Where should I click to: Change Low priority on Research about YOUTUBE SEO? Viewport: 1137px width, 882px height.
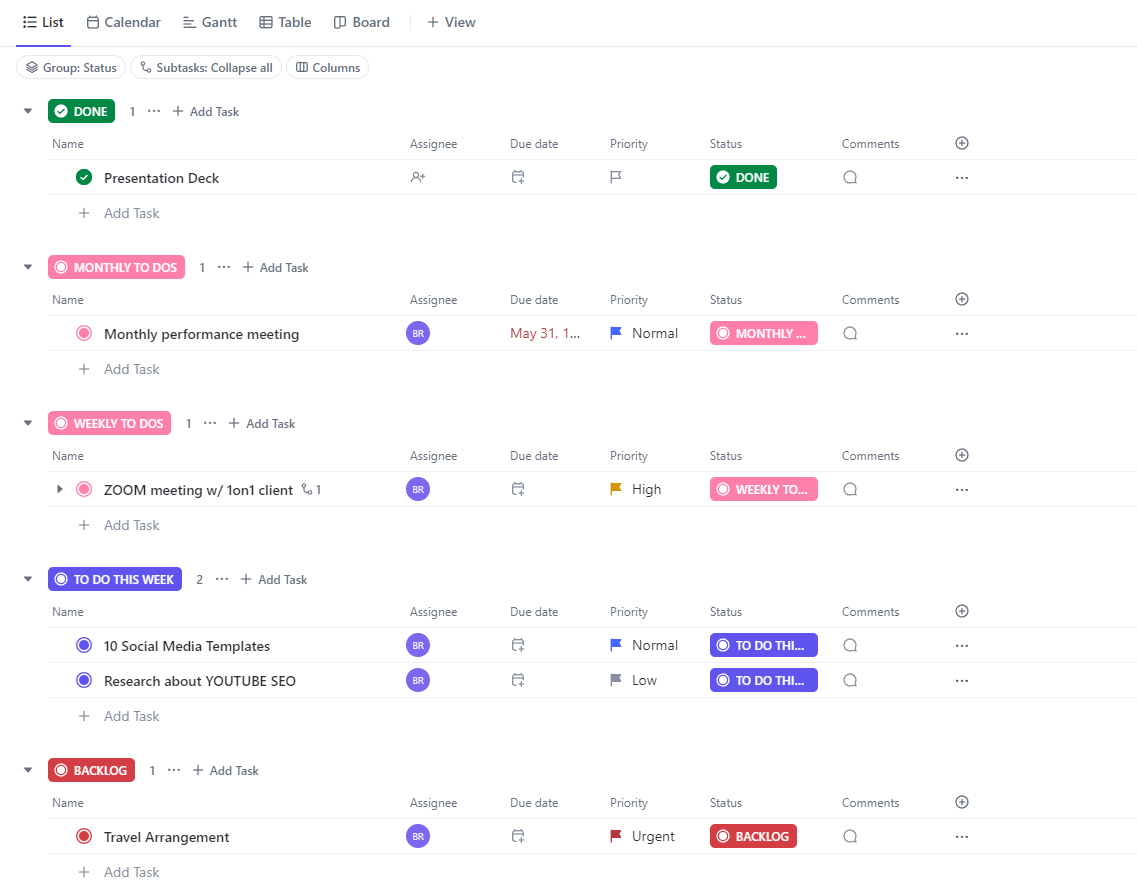coord(634,680)
